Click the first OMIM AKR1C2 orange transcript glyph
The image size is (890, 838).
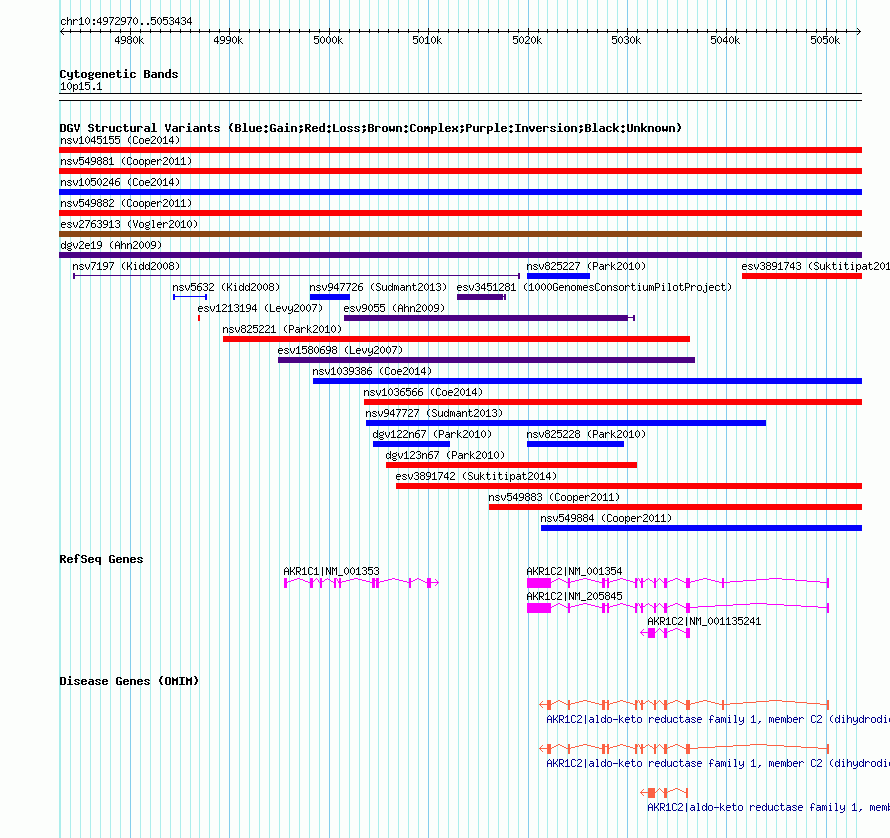tap(684, 705)
